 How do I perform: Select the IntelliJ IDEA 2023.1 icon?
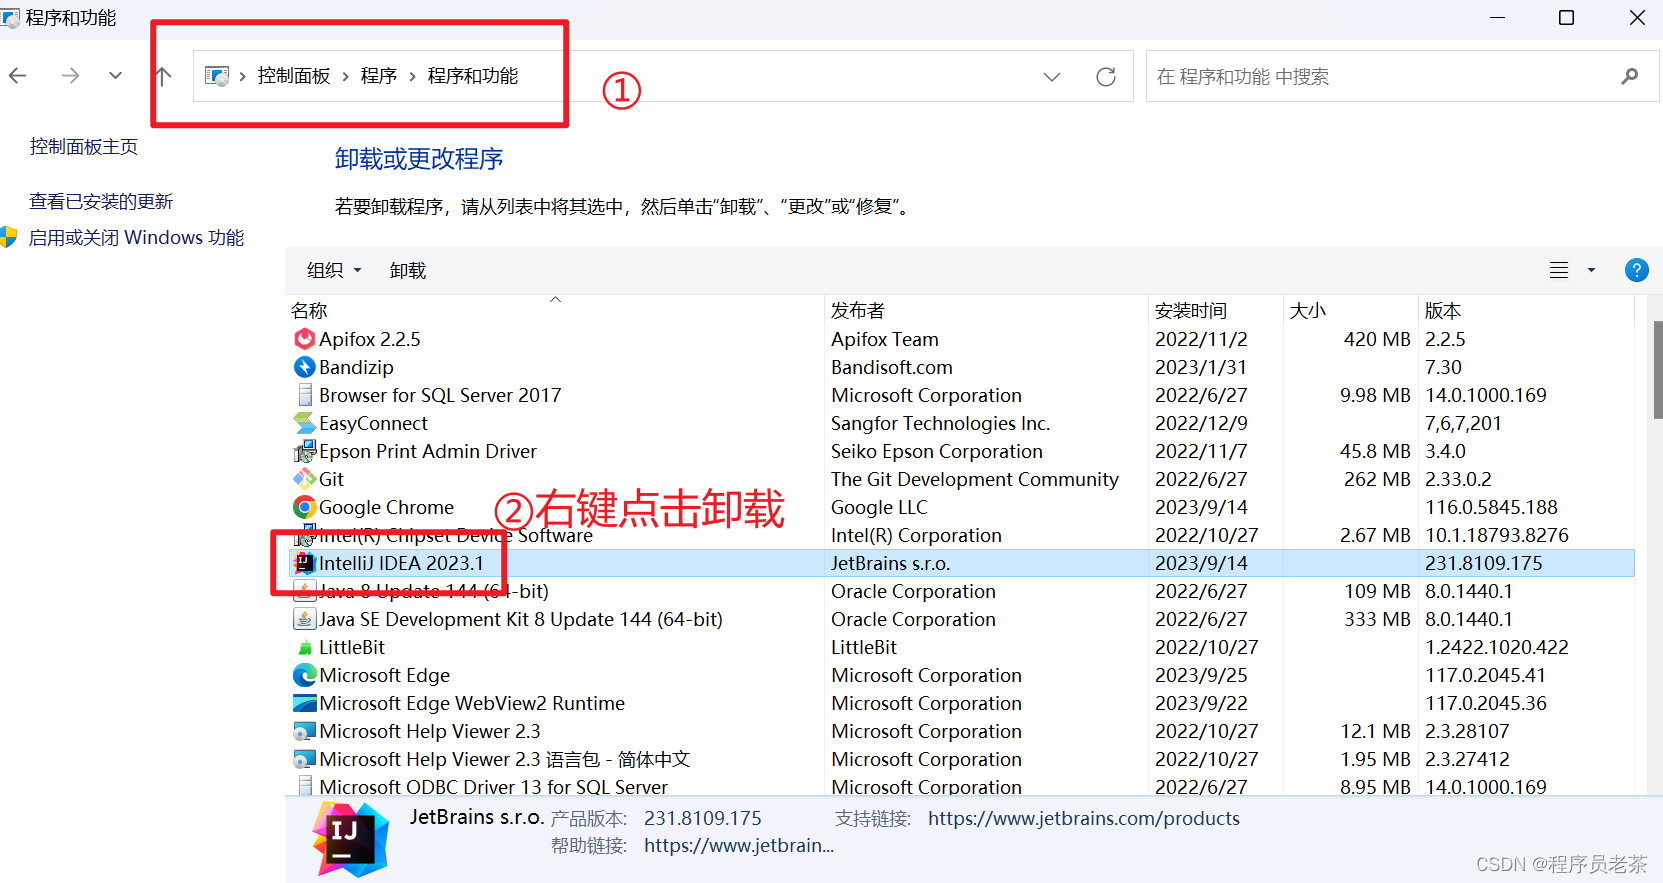click(305, 563)
